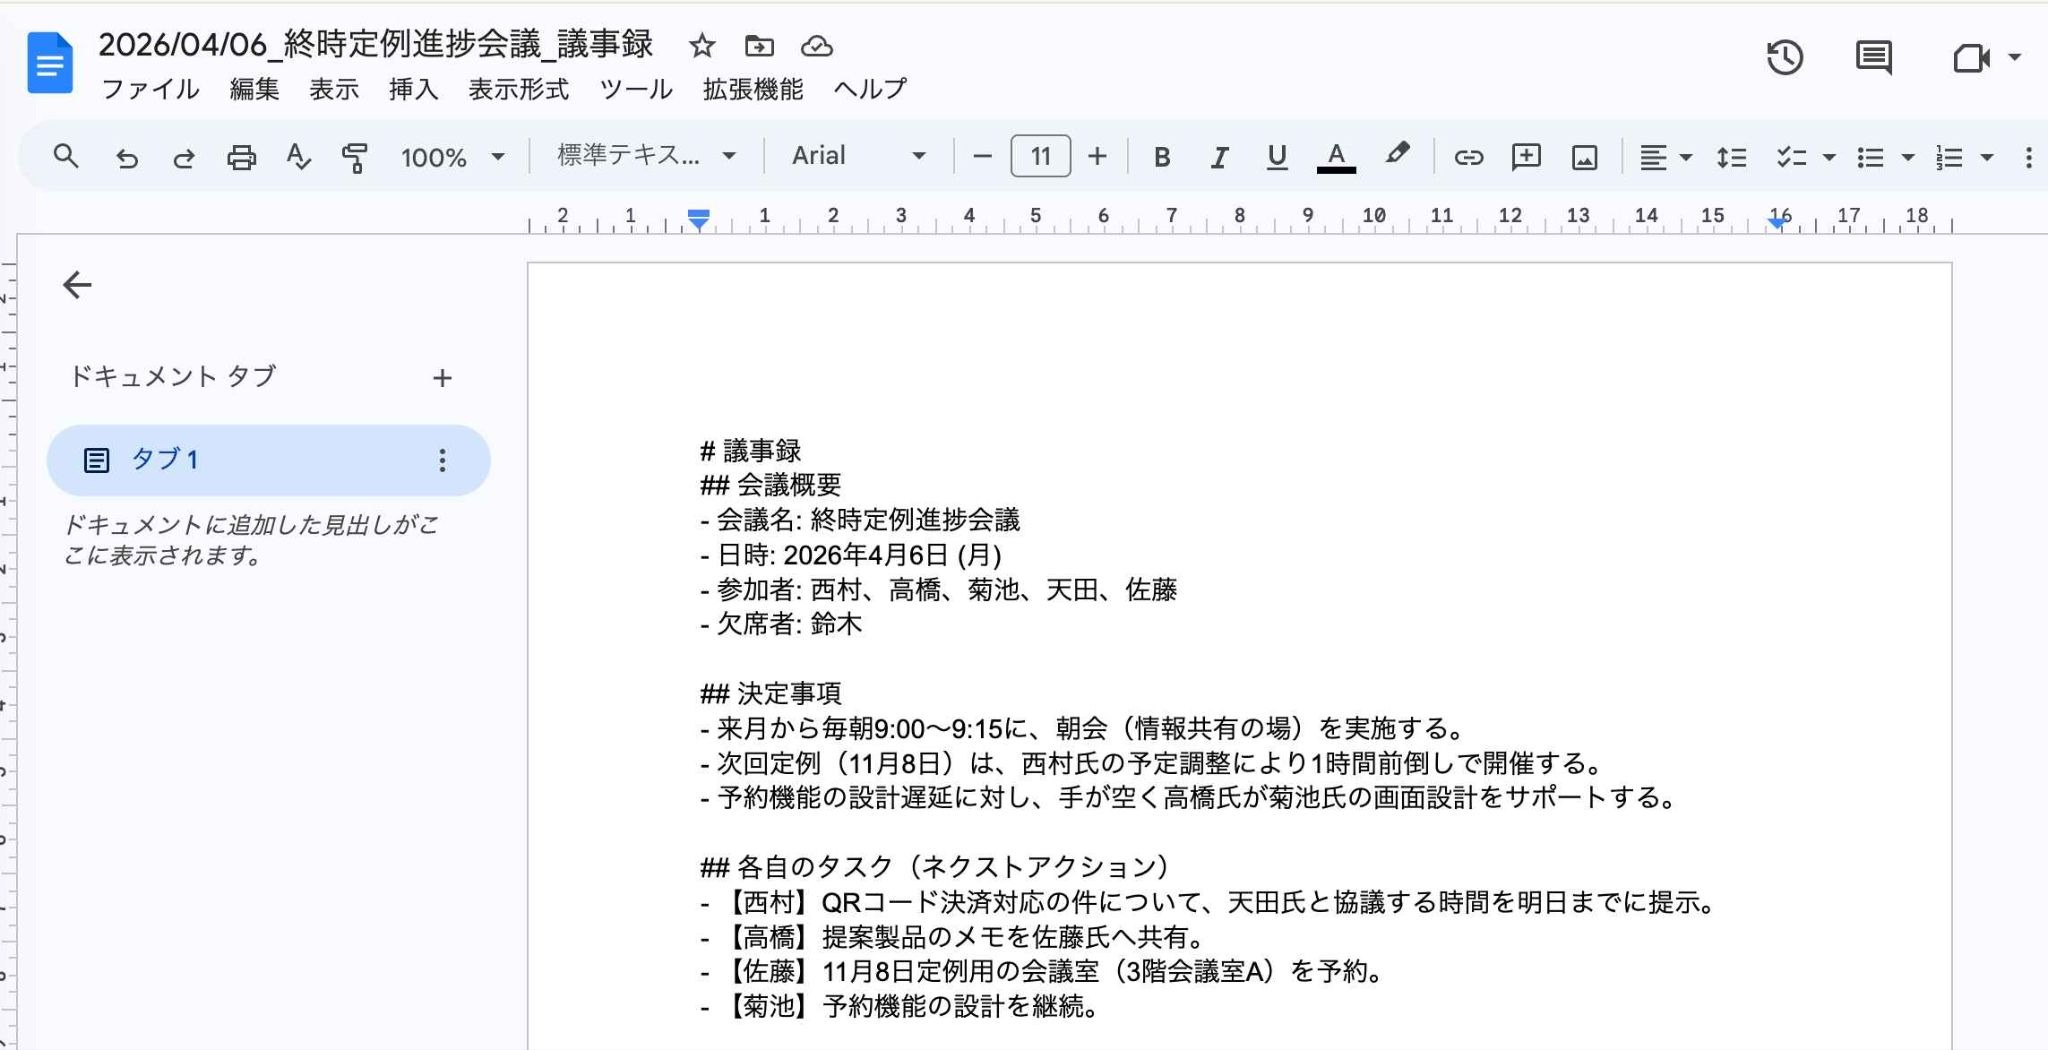Open the 挿入 menu
The width and height of the screenshot is (2048, 1050).
pos(413,89)
